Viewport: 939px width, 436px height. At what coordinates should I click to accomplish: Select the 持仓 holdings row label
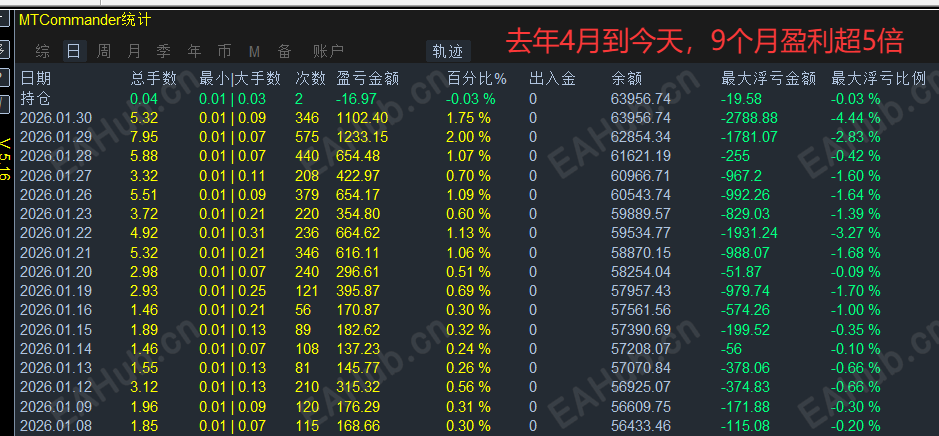(35, 98)
